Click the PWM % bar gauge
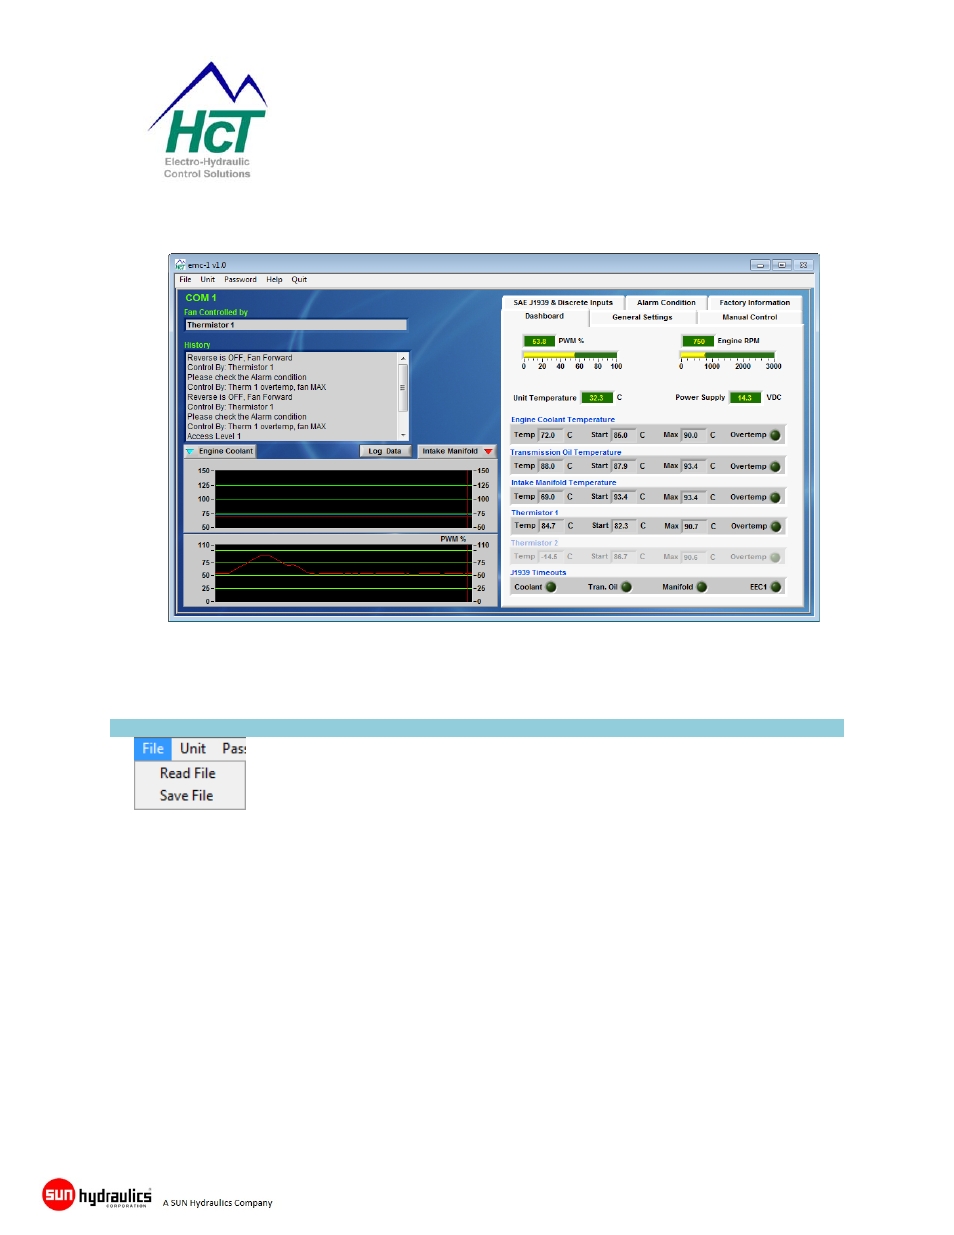This screenshot has width=954, height=1235. tap(570, 355)
